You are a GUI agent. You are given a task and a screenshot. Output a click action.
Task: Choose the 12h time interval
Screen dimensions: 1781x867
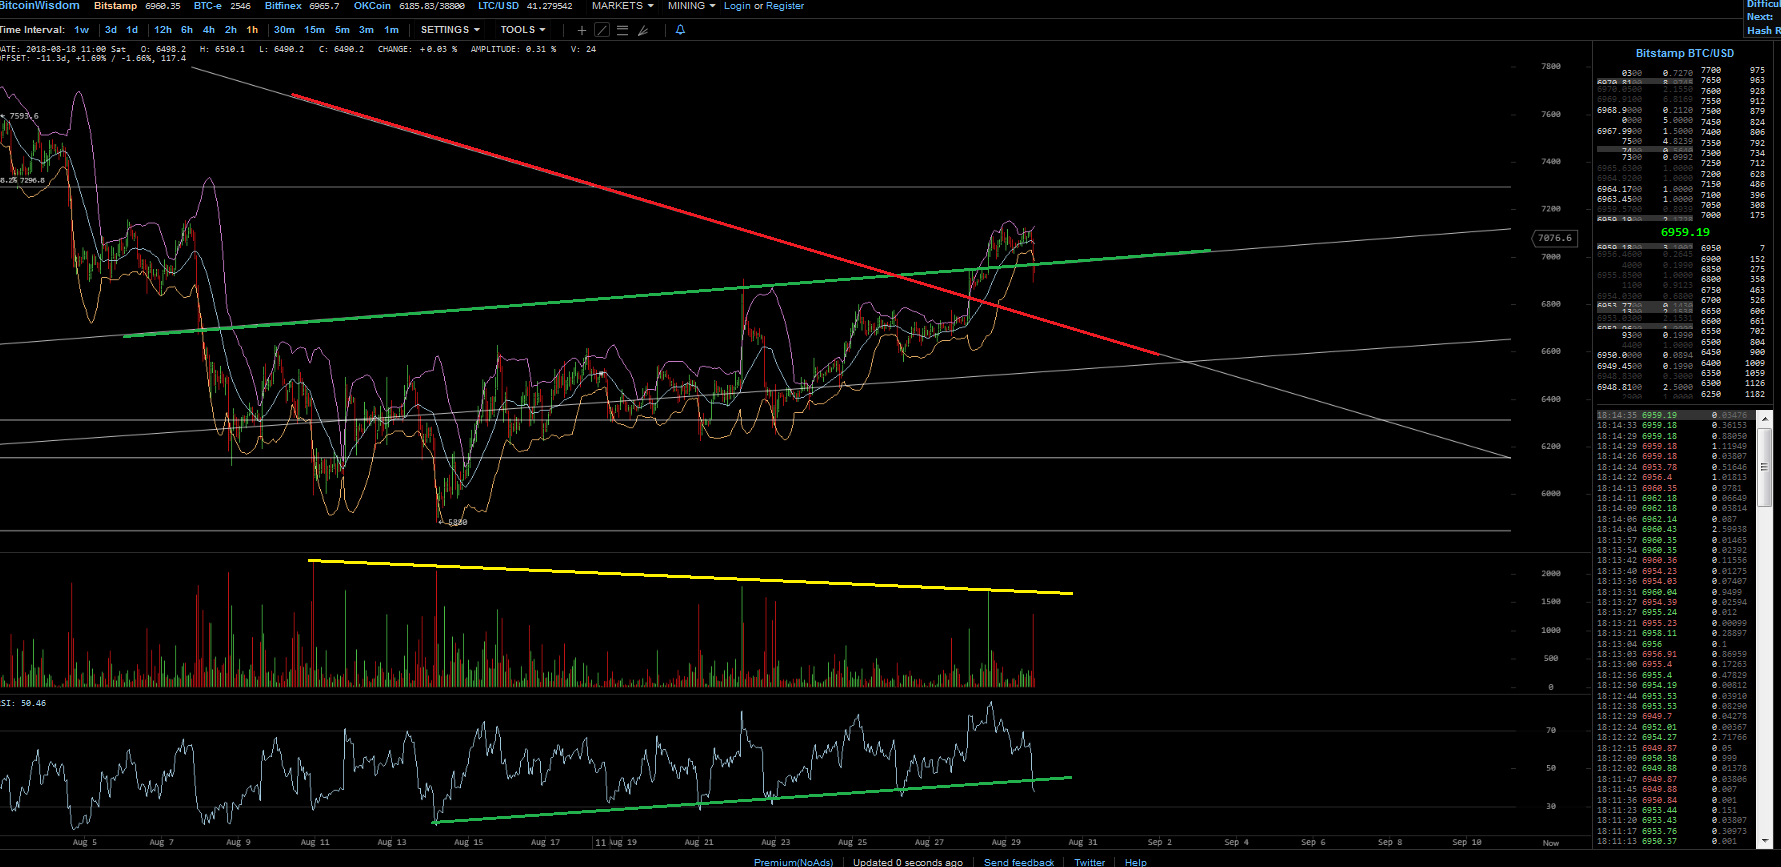163,30
